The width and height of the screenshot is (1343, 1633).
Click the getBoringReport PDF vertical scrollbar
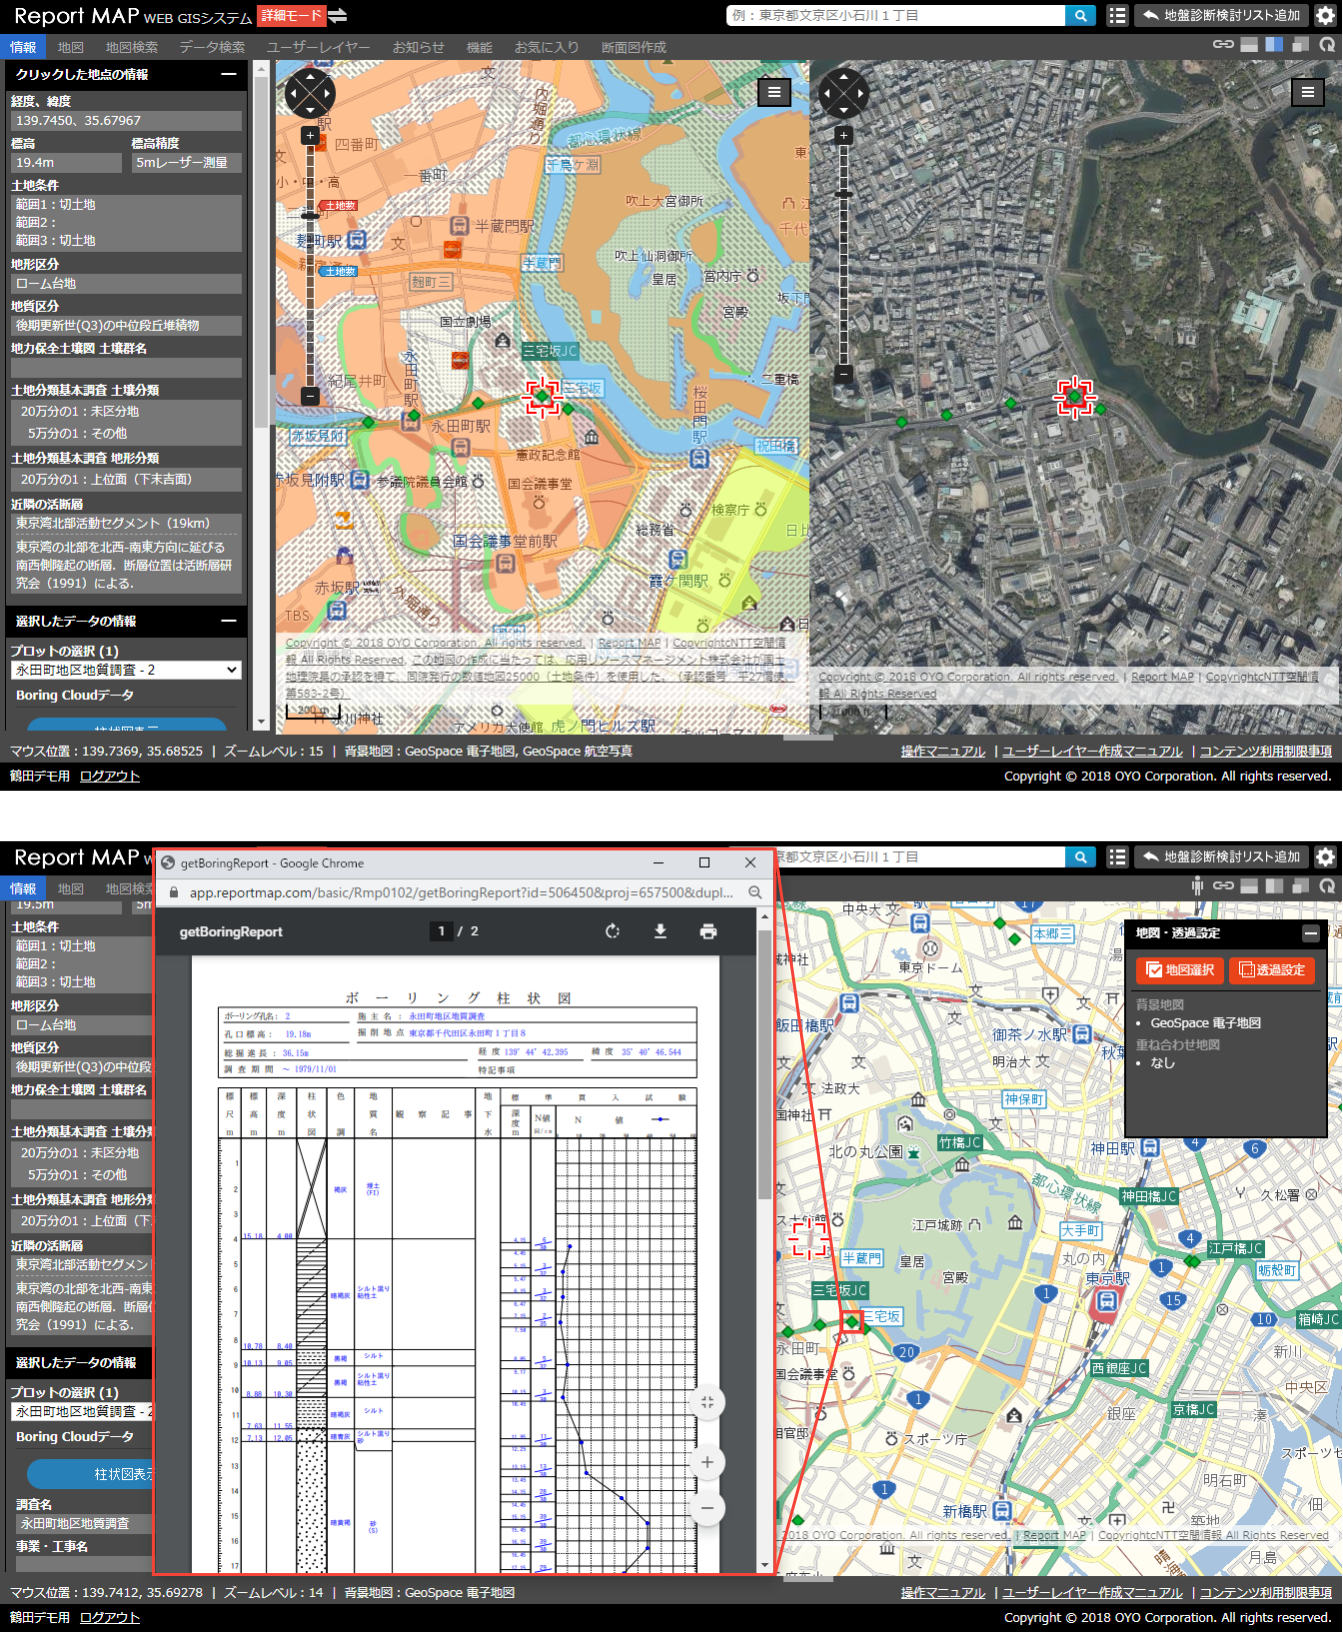764,1065
